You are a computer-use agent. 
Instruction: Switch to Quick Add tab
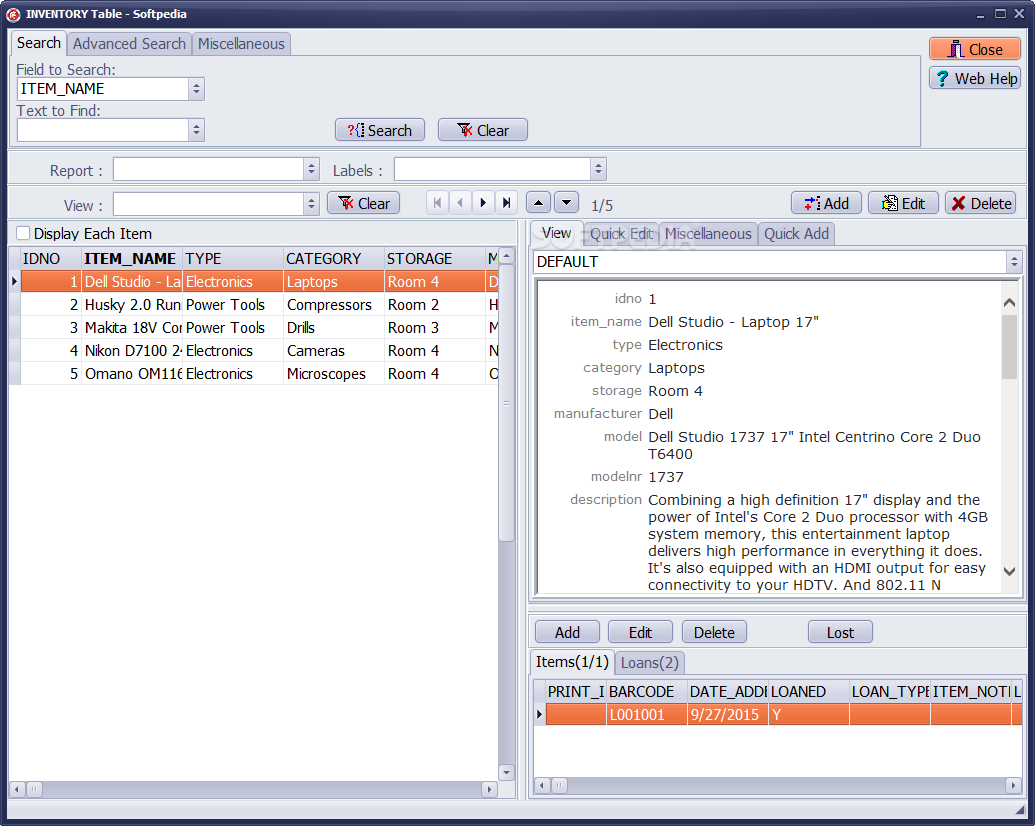[796, 234]
